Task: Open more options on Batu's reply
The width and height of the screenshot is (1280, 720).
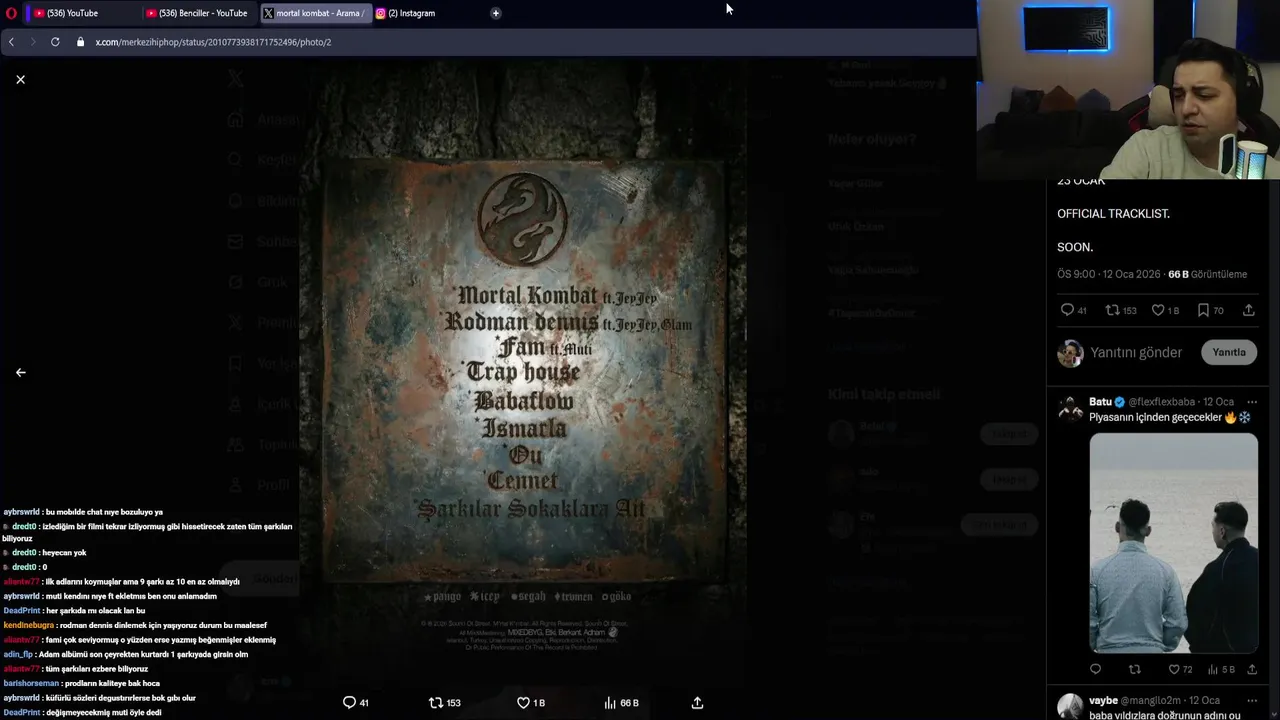Action: (1252, 402)
